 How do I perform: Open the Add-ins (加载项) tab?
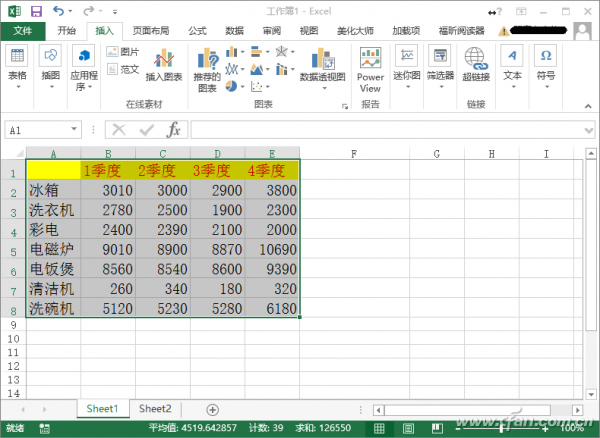point(406,31)
